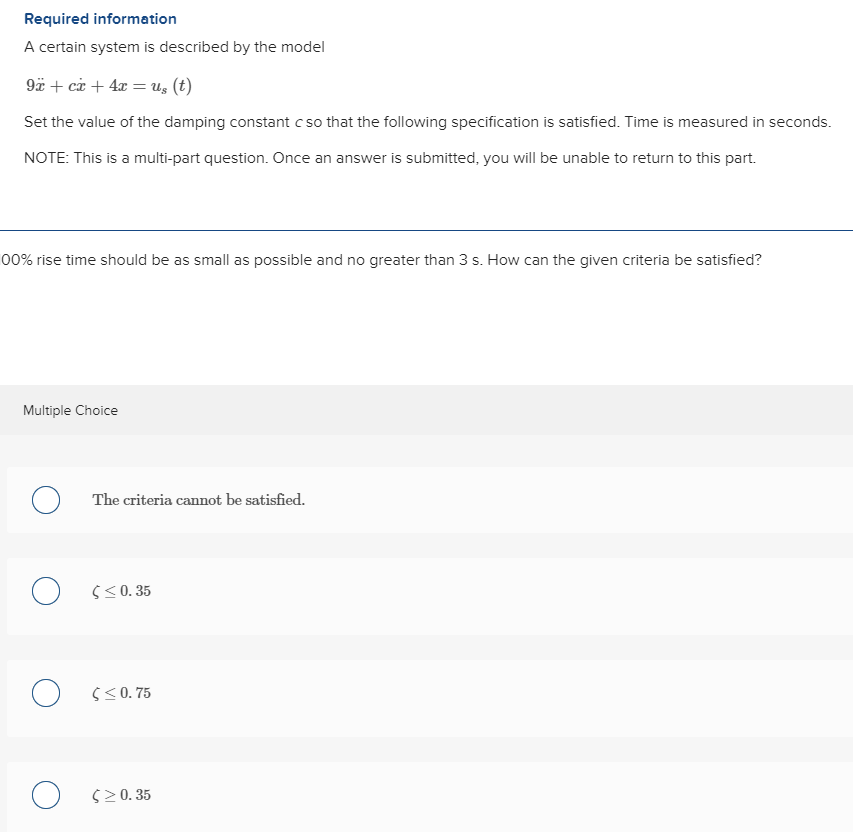
Task: Click the blue horizontal divider line
Action: coord(426,230)
